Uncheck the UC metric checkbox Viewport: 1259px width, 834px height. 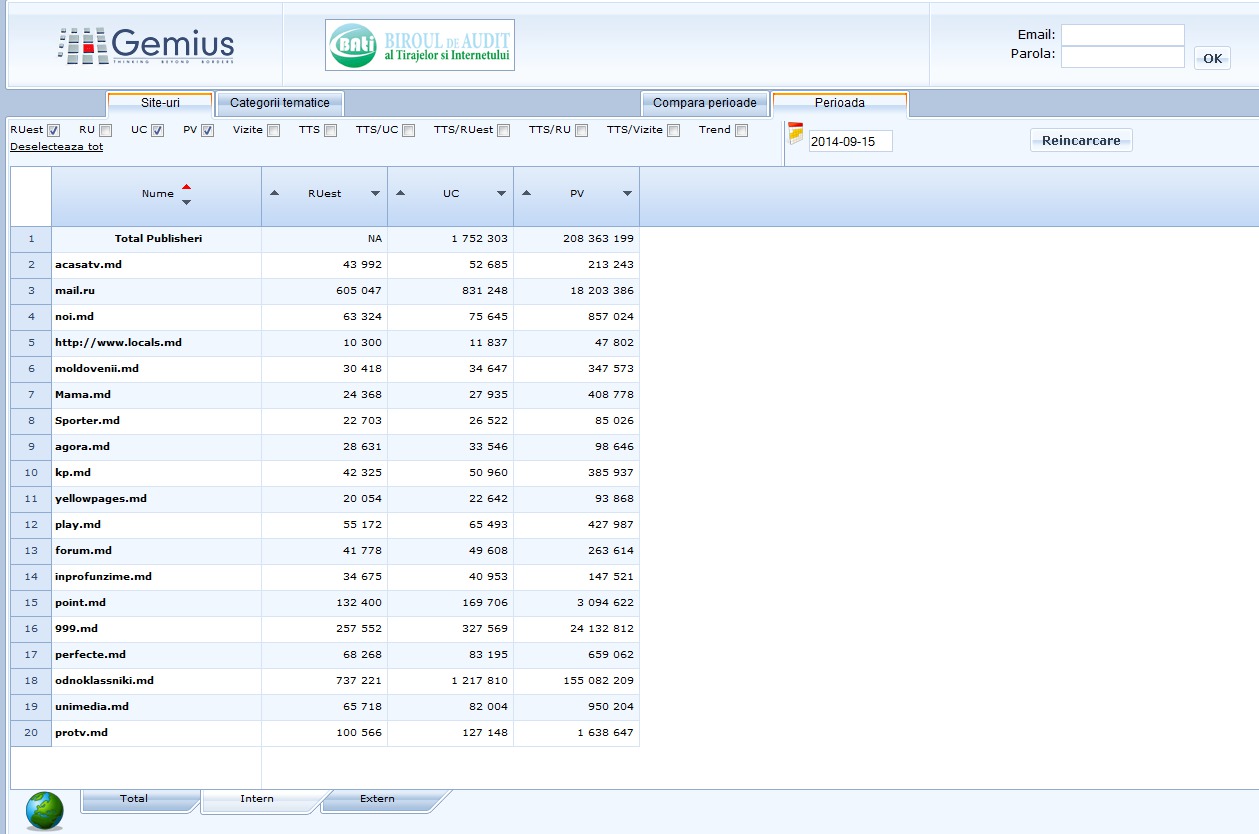point(158,130)
